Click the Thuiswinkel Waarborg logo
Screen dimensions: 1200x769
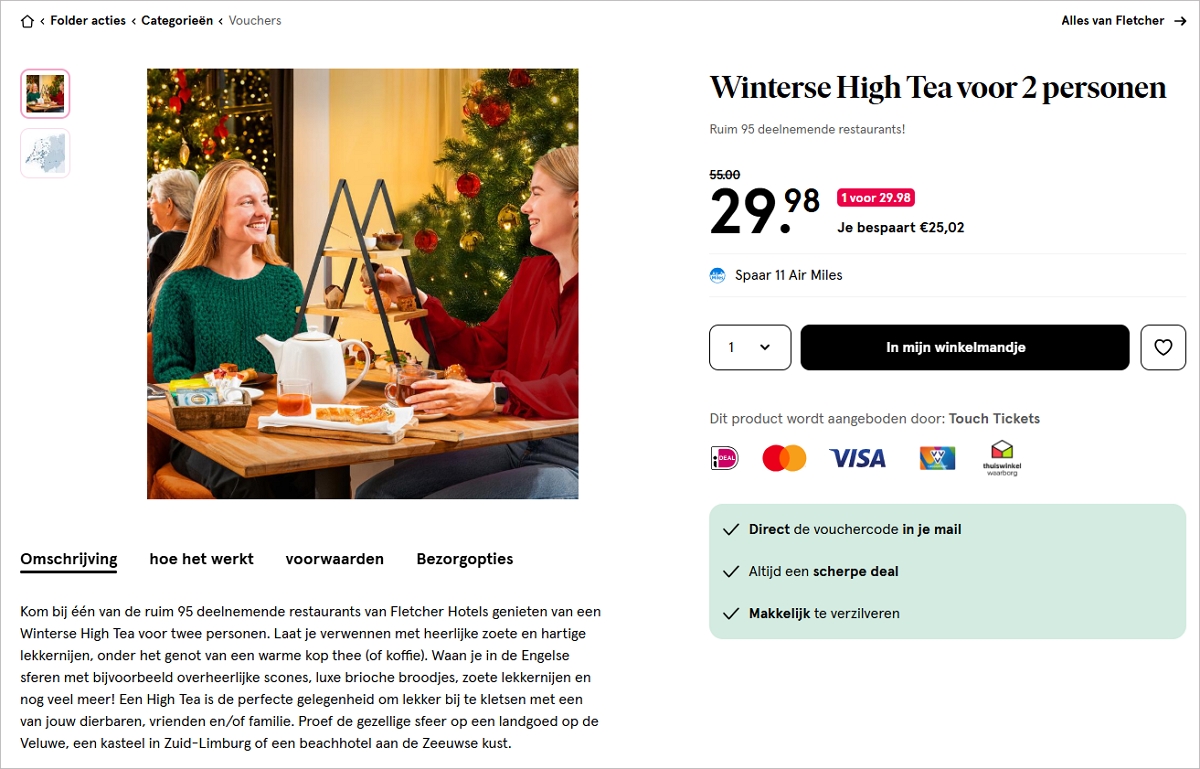[1002, 458]
